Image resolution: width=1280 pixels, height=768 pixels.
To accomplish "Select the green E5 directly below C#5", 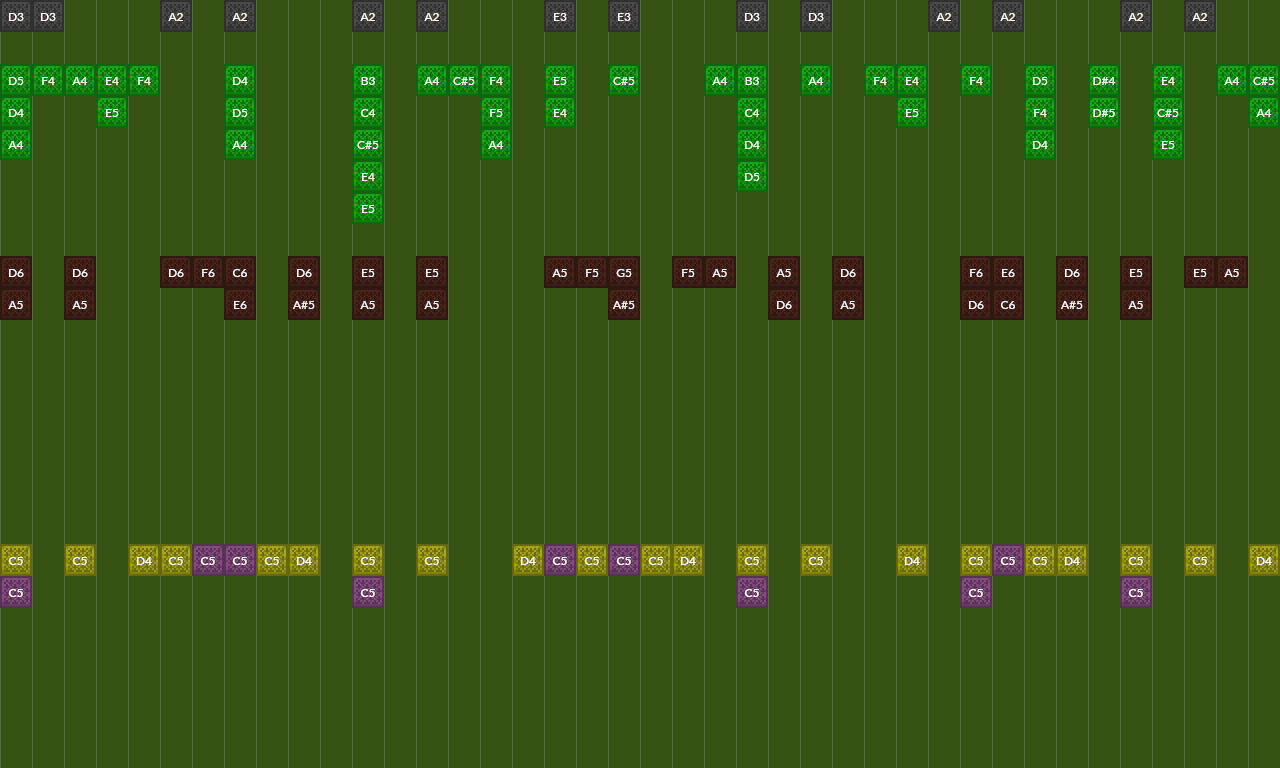I will [x=1168, y=144].
